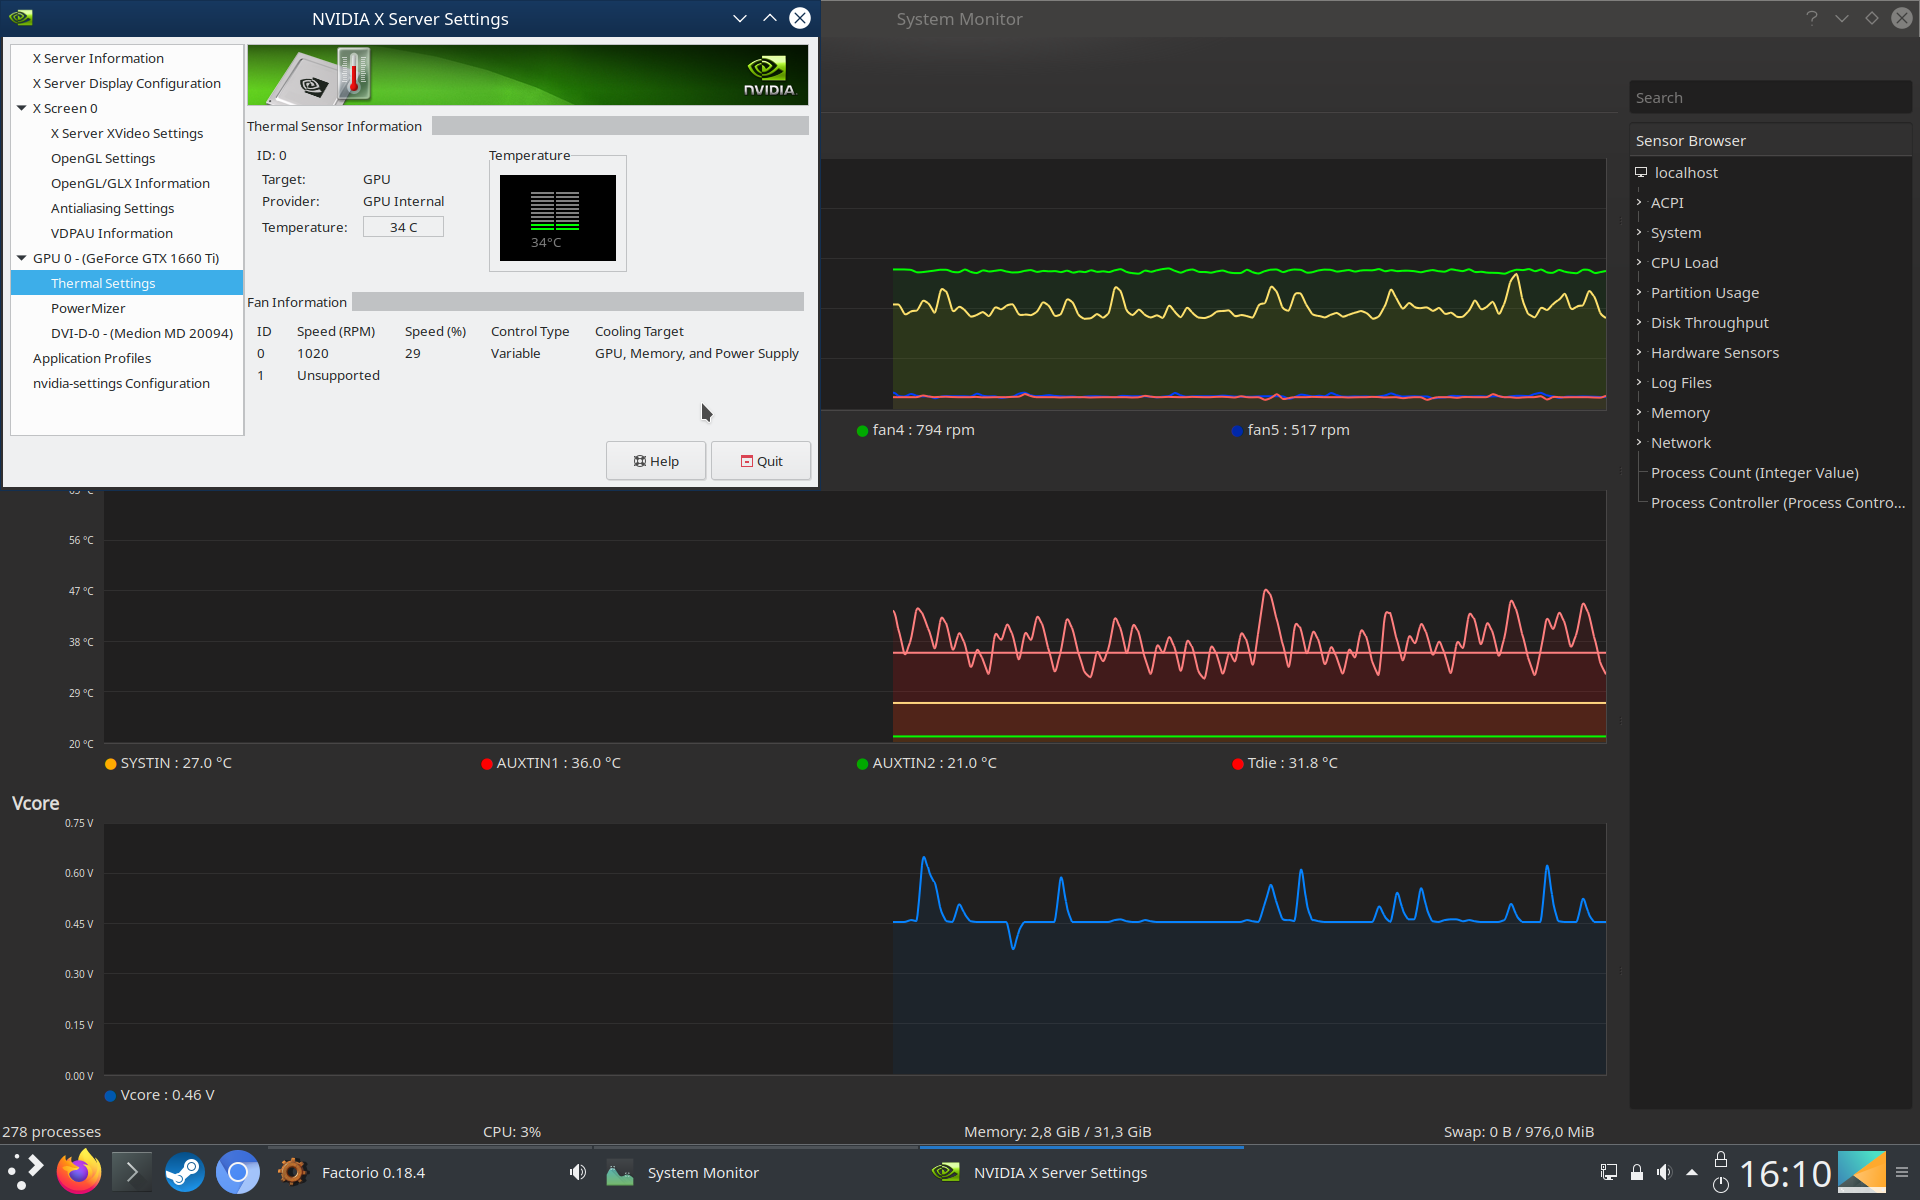The width and height of the screenshot is (1920, 1200).
Task: Open the volume control in system tray
Action: tap(1664, 1172)
